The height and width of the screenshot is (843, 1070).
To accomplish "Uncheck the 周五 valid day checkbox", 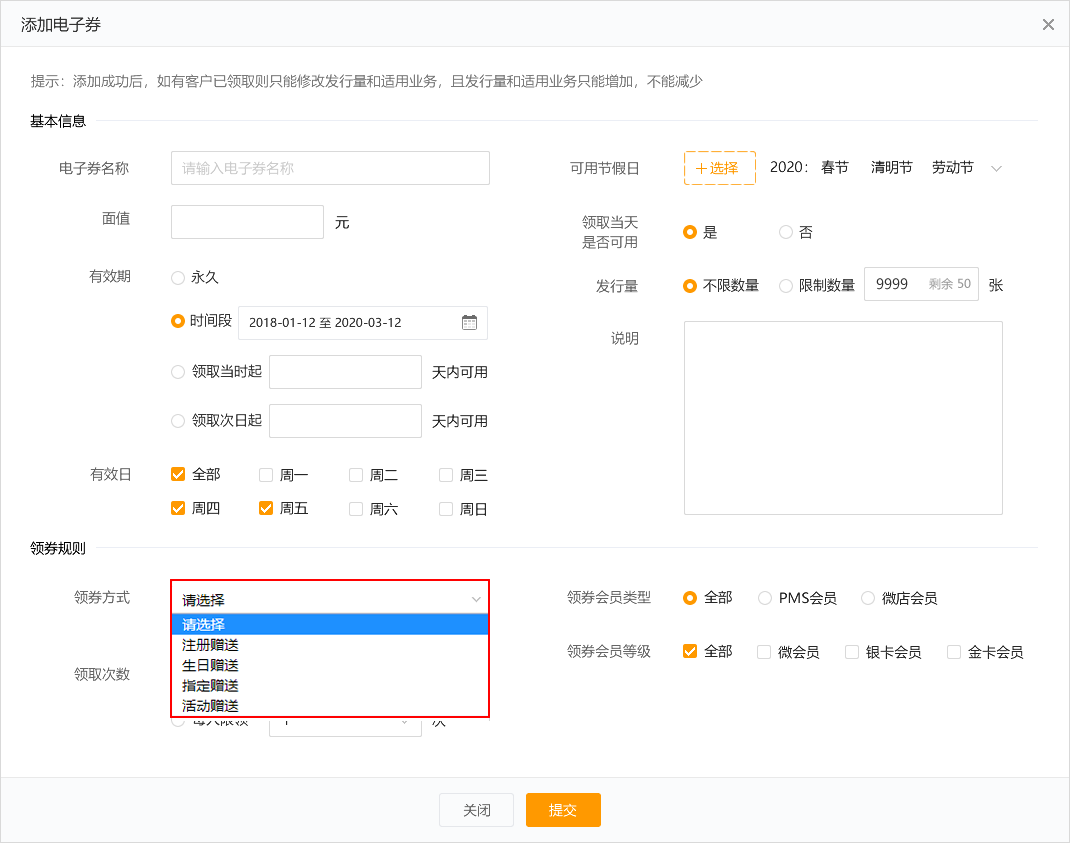I will [x=266, y=508].
